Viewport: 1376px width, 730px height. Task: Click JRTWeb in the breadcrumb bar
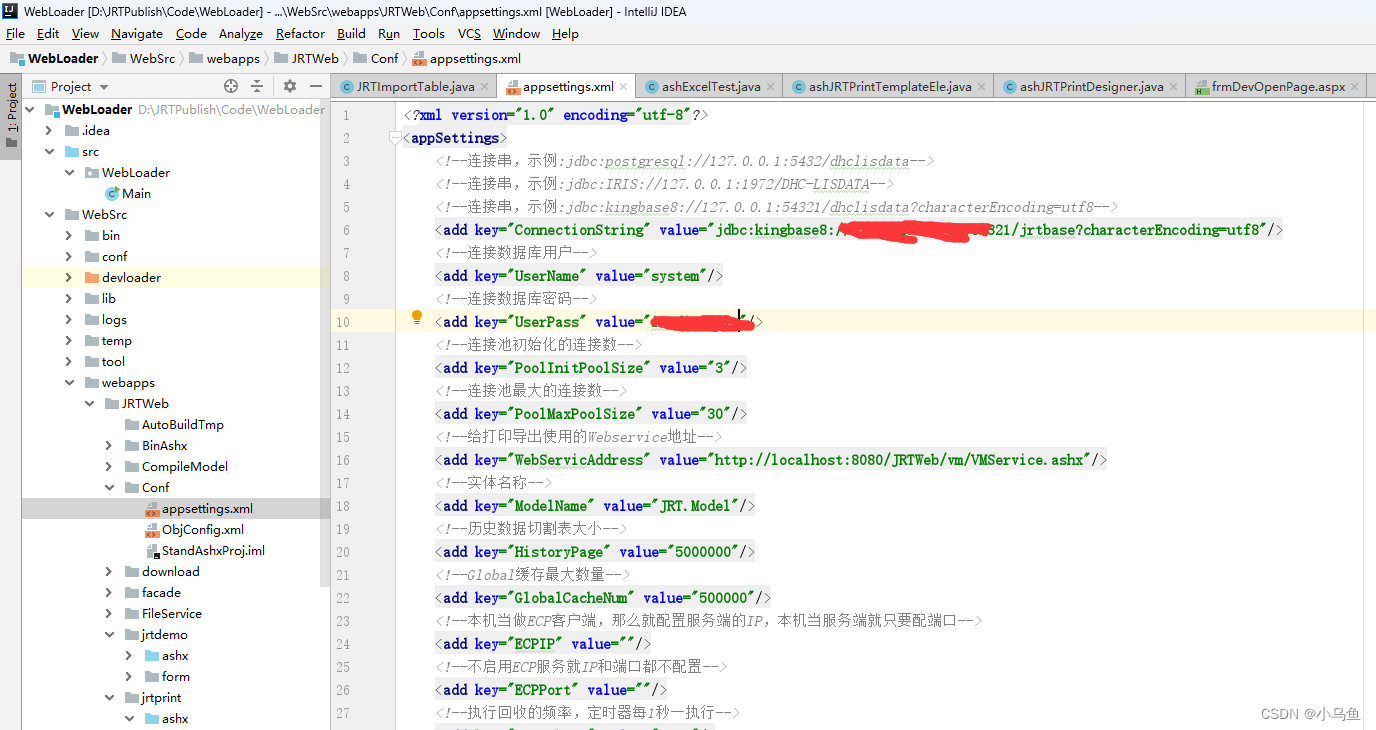[306, 58]
